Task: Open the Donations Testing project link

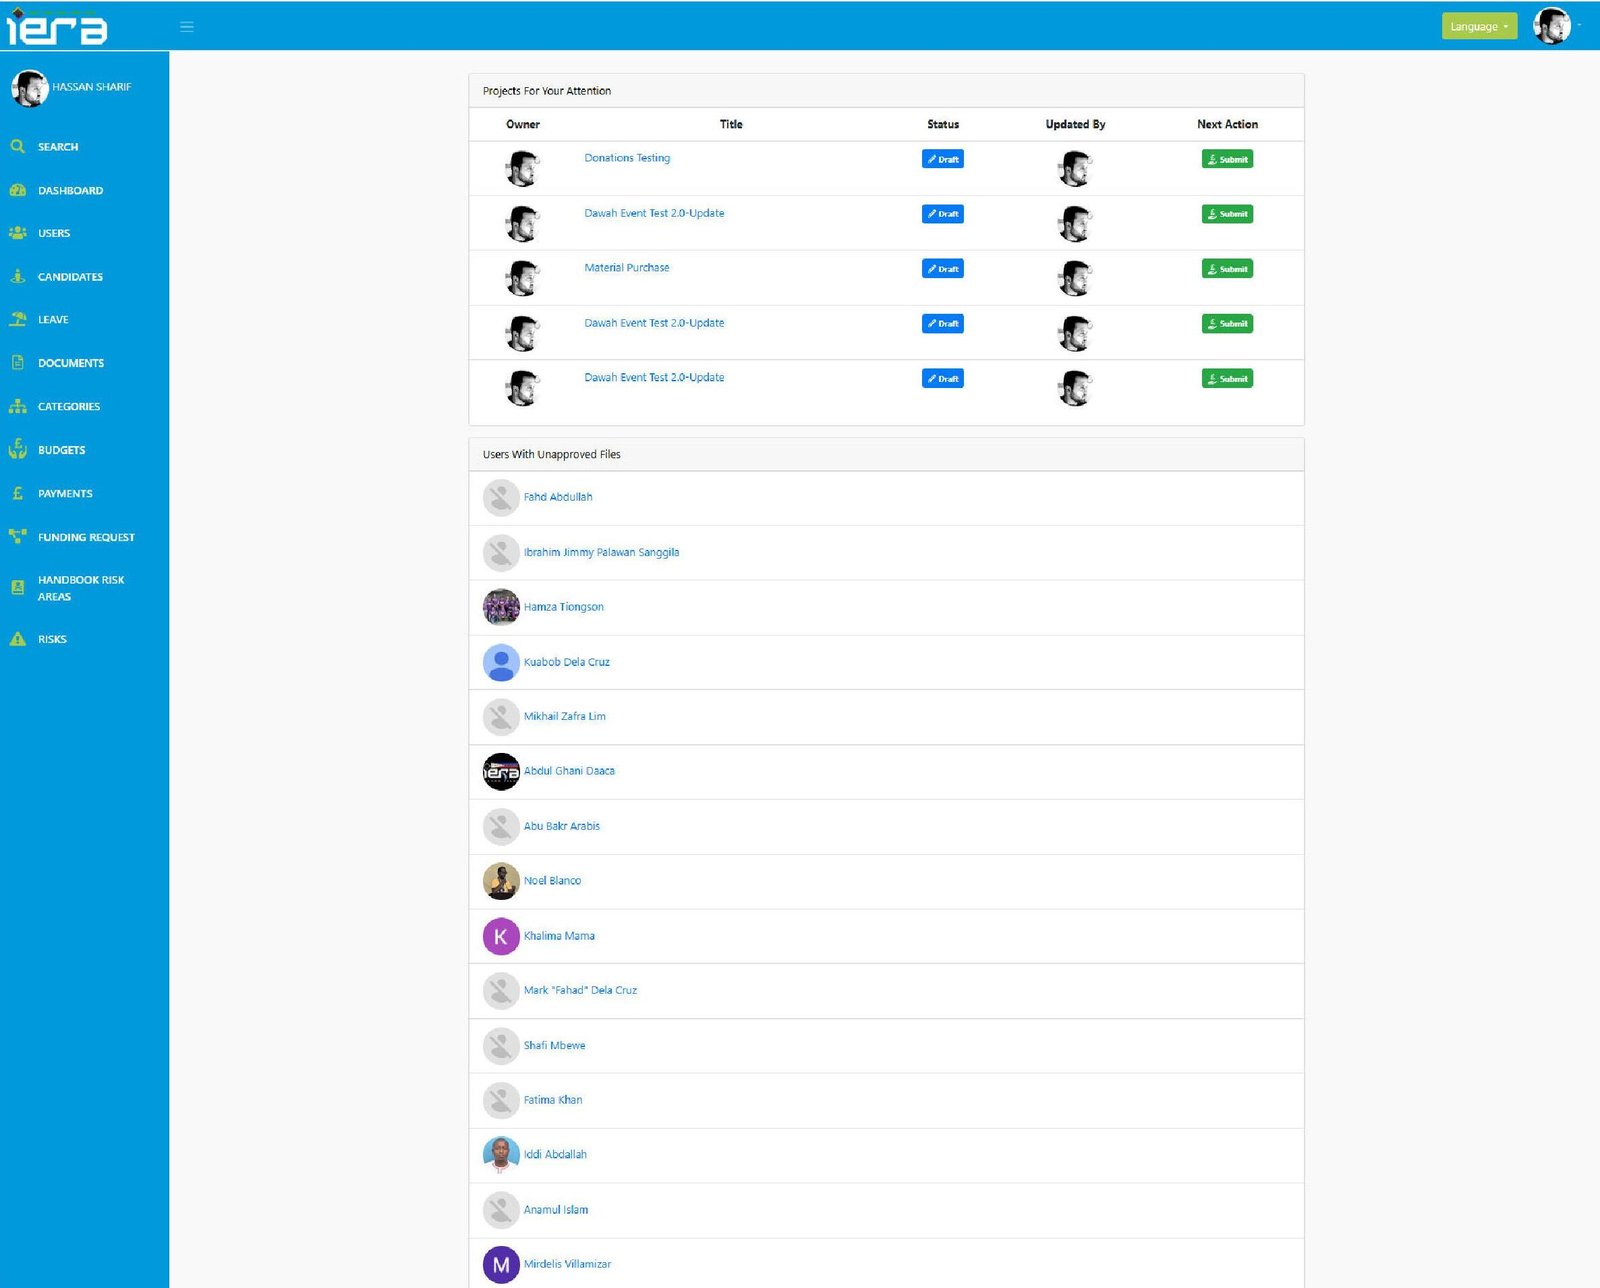Action: coord(627,158)
